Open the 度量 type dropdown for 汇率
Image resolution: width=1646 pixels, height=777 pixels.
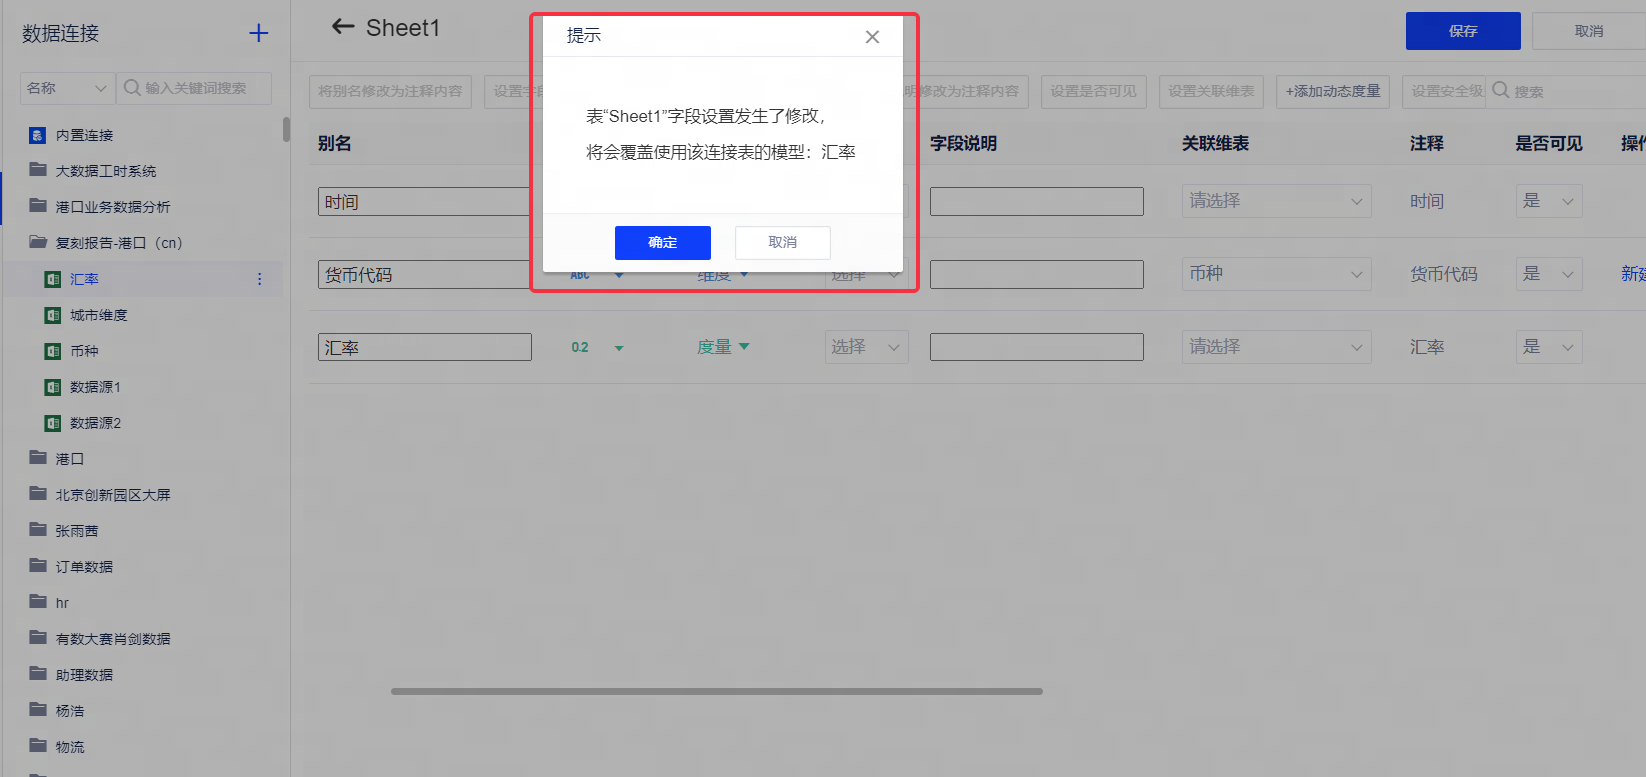coord(723,347)
